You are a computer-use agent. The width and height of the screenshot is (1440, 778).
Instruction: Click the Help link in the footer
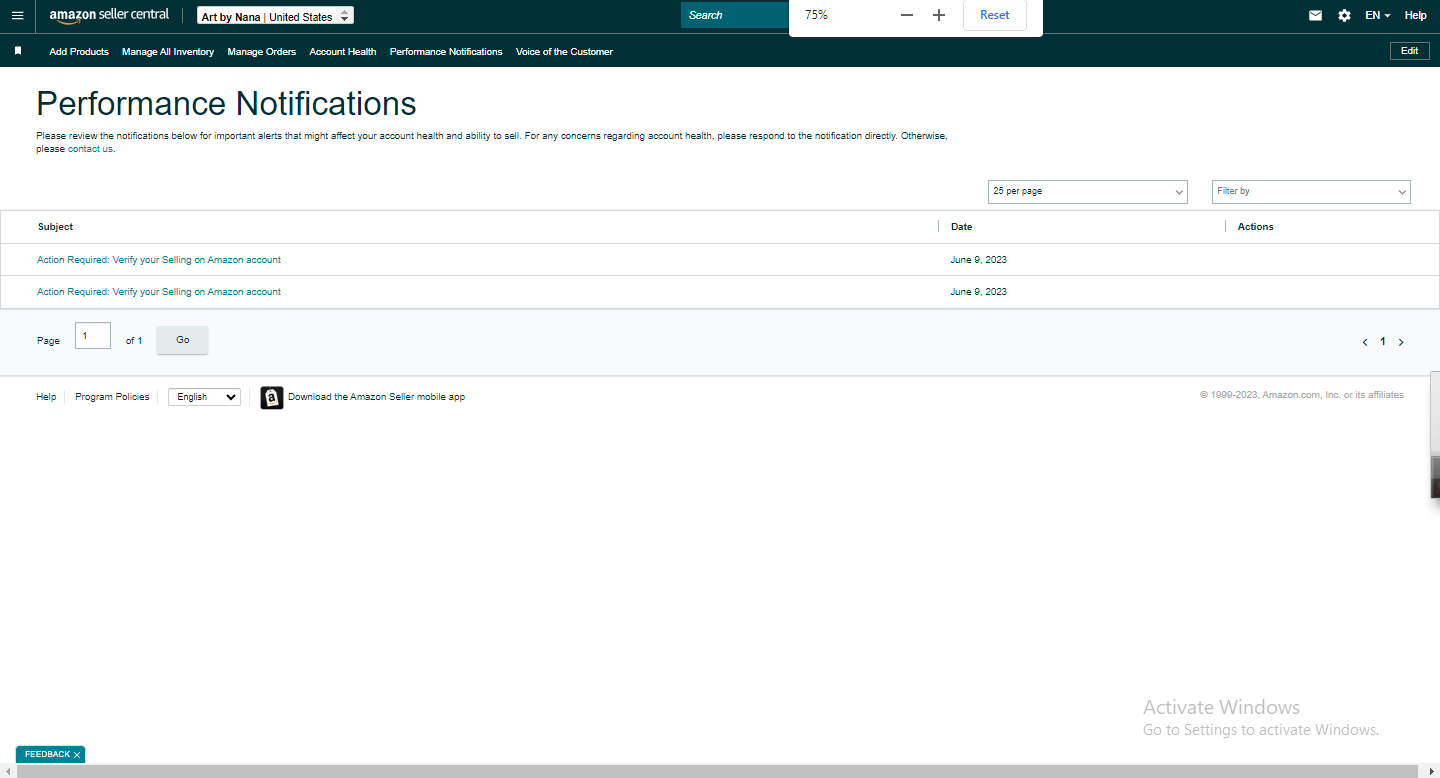[46, 397]
